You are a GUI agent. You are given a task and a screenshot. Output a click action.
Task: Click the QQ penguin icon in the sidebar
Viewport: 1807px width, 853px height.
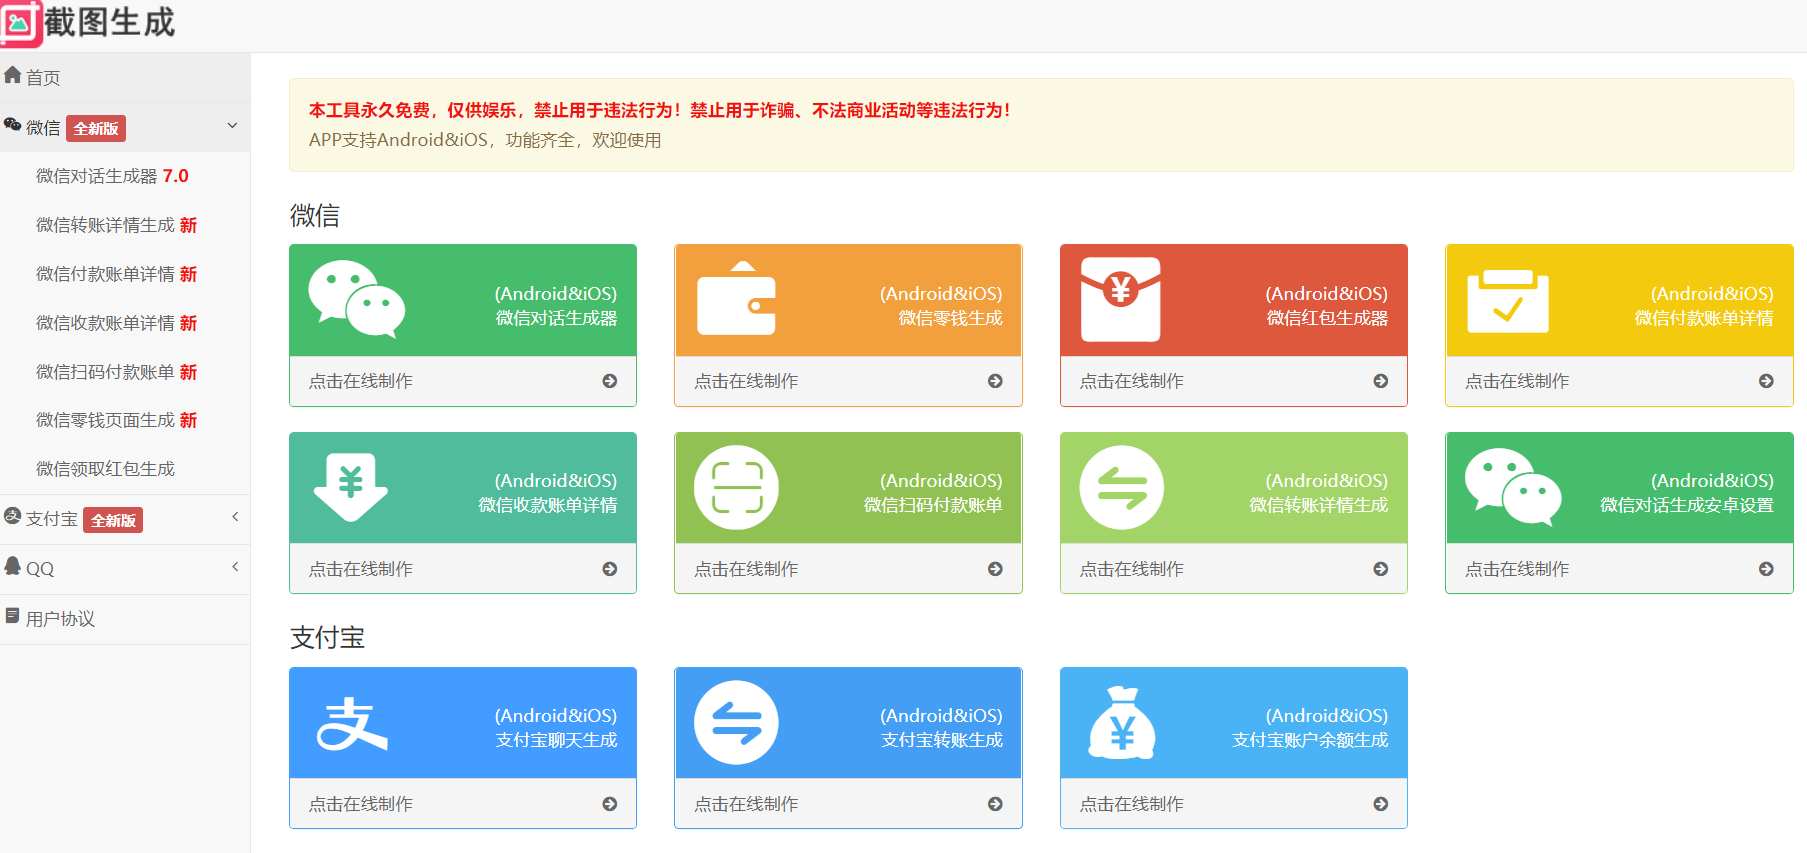(x=13, y=566)
